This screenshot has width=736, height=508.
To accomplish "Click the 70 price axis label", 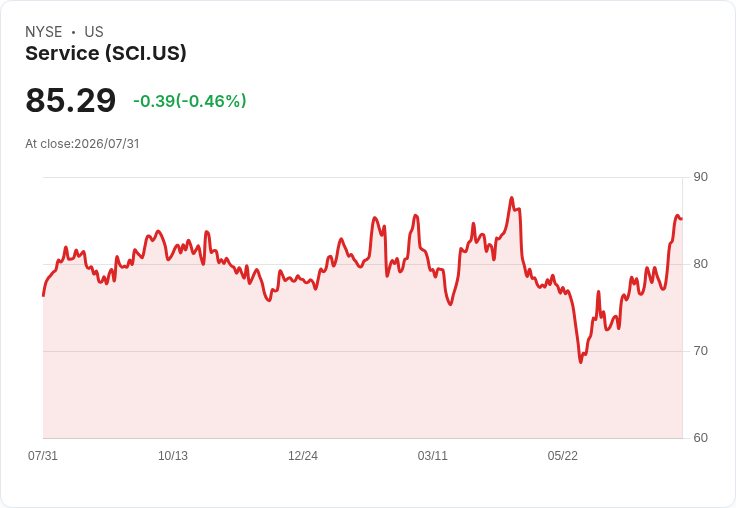I will (700, 351).
